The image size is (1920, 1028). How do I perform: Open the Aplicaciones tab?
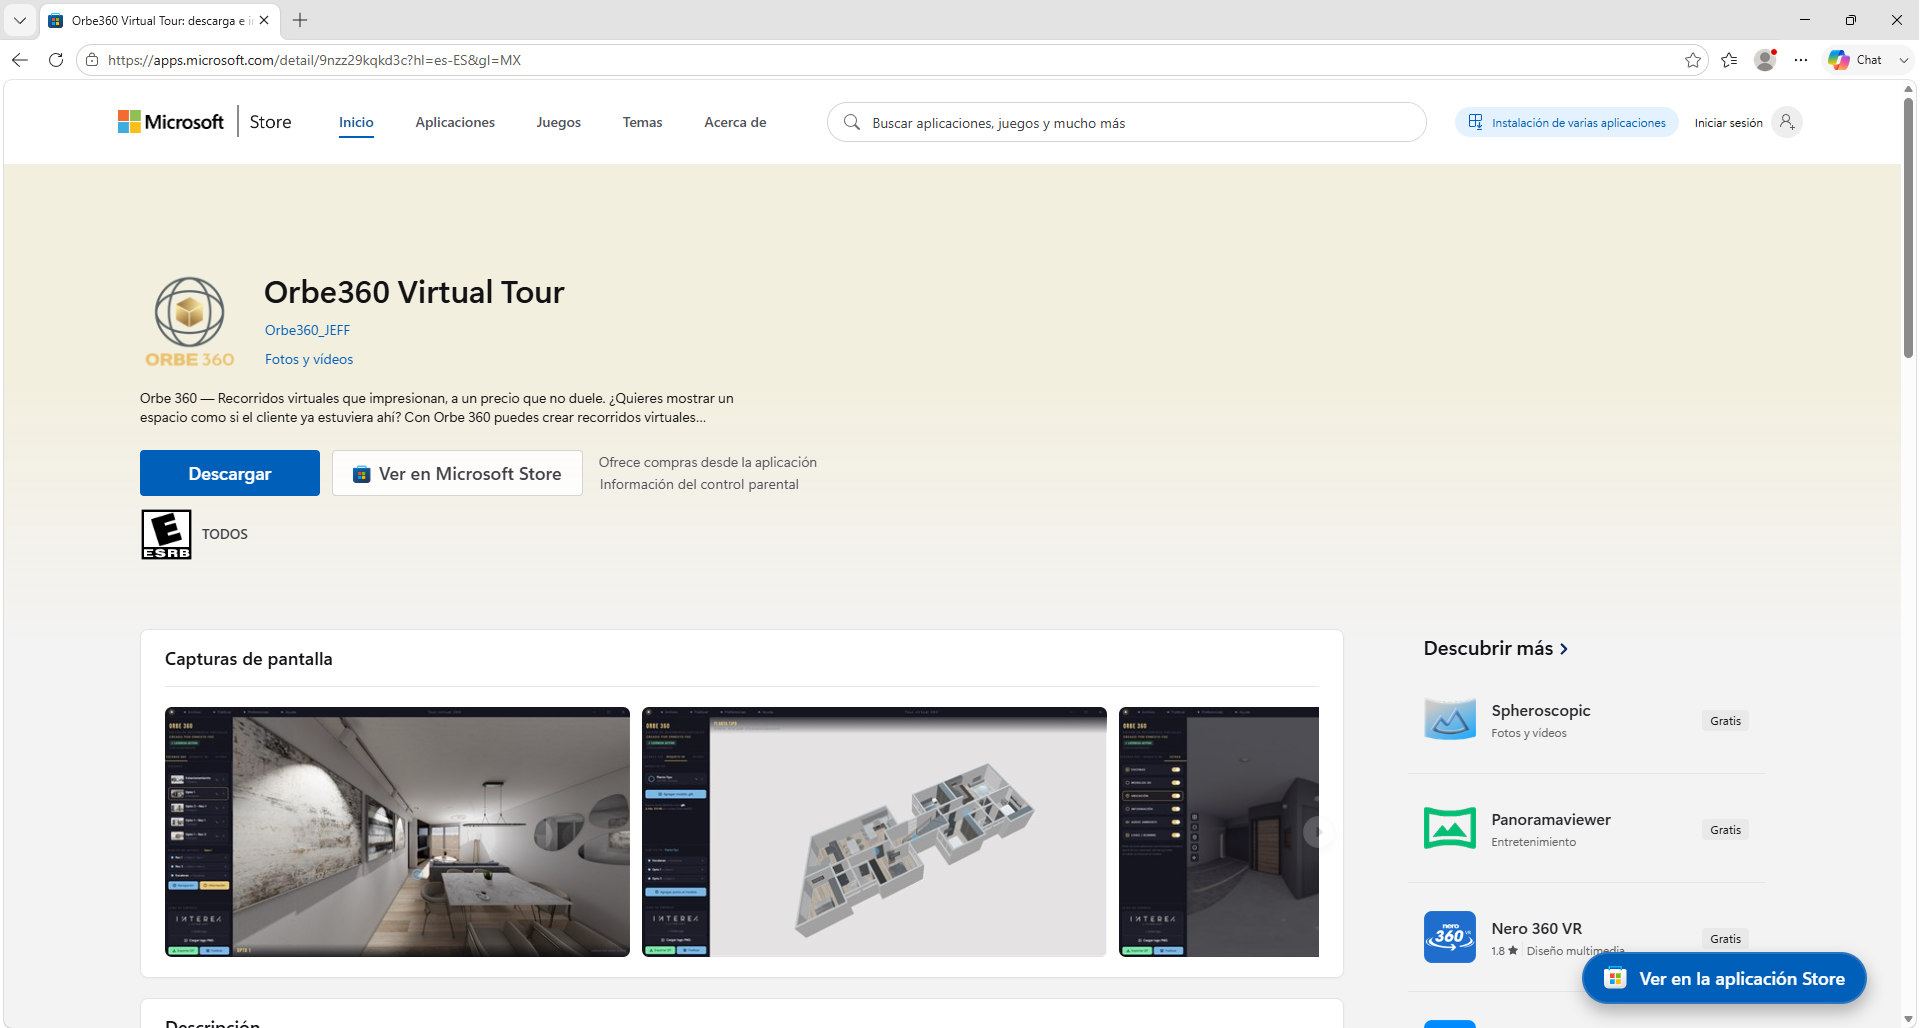coord(455,122)
